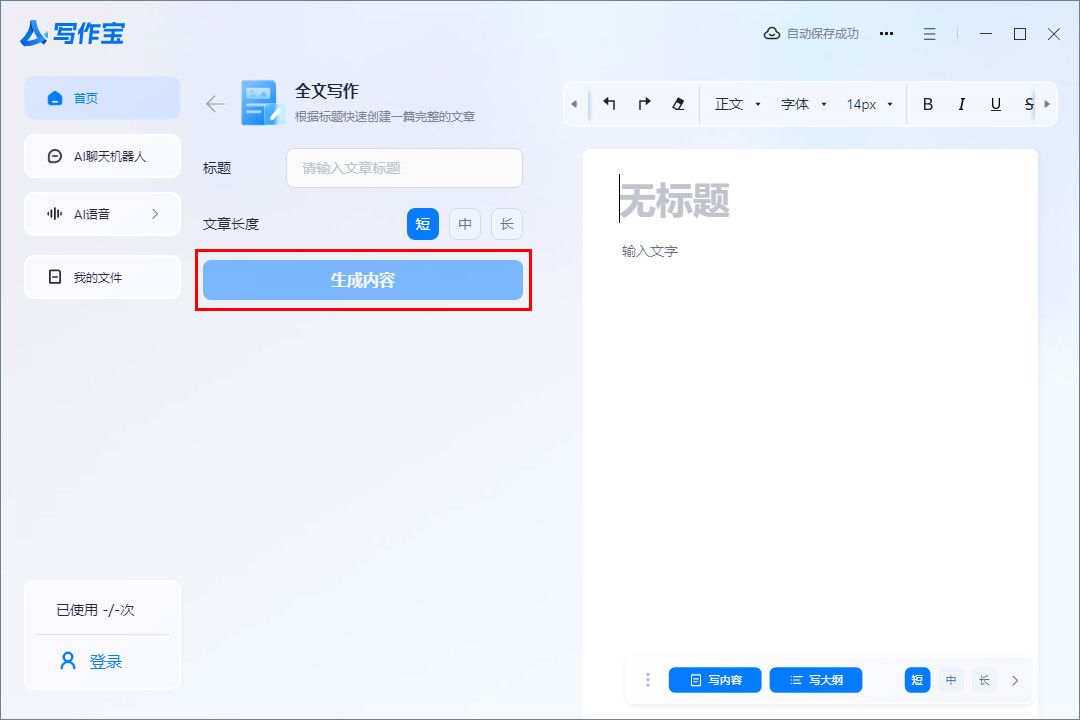1080x720 pixels.
Task: Undo the last edit
Action: (x=609, y=104)
